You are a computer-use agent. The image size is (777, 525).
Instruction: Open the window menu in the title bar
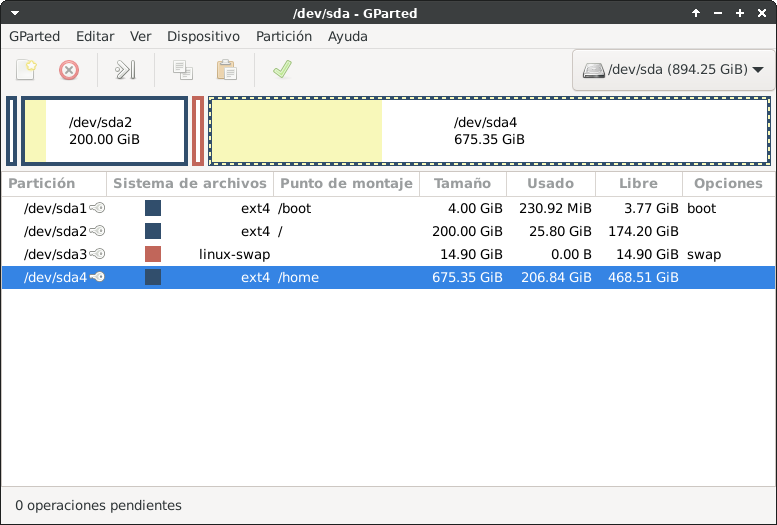pyautogui.click(x=11, y=13)
